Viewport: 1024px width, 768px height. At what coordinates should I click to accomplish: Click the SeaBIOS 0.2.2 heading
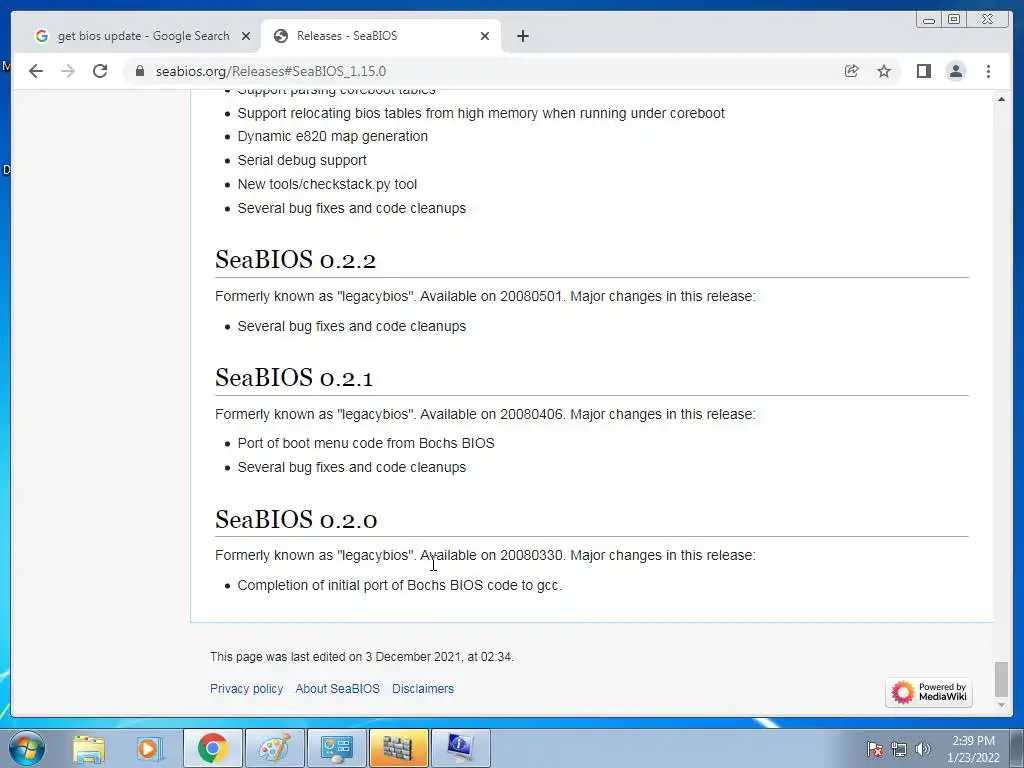(295, 259)
